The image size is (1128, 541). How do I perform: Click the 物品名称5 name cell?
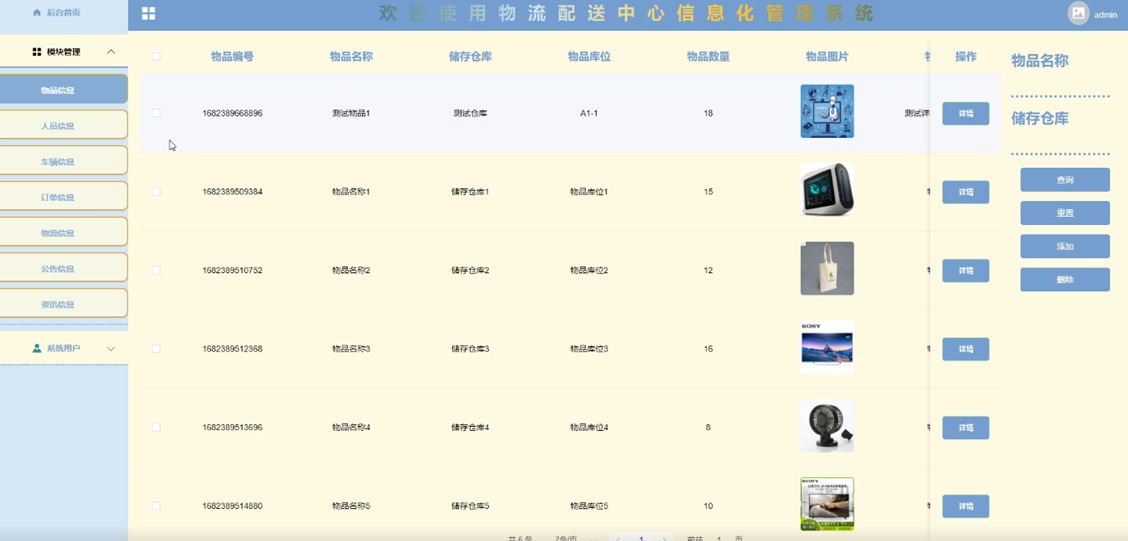tap(351, 506)
